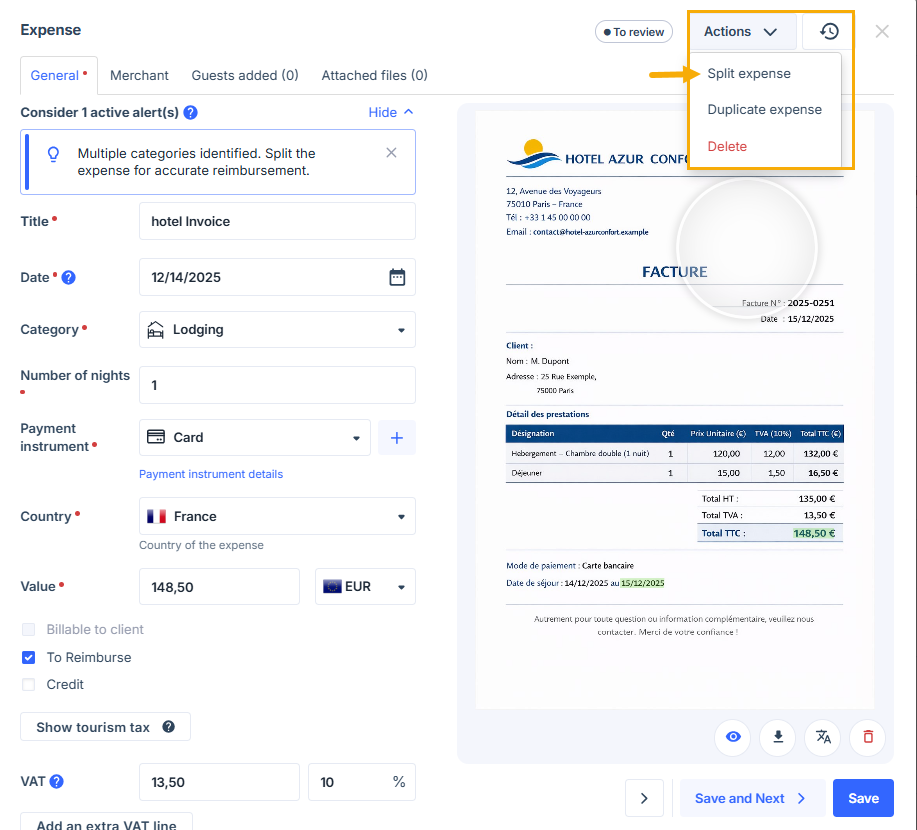
Task: Edit the Value amount field 148,50
Action: pyautogui.click(x=219, y=587)
